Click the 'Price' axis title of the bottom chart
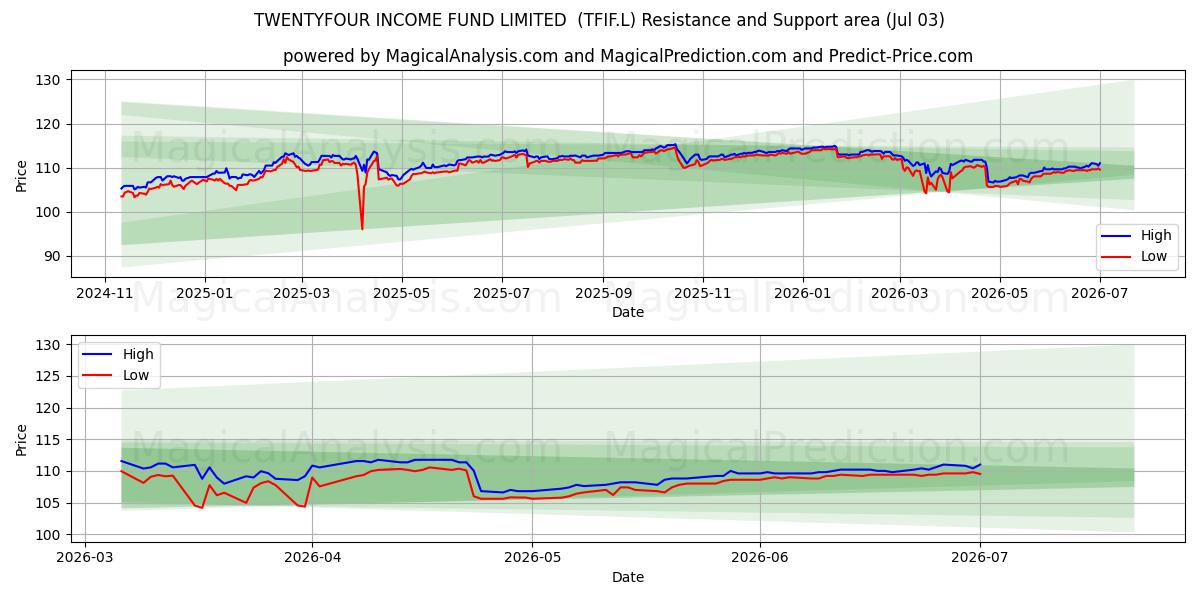1200x600 pixels. click(22, 439)
